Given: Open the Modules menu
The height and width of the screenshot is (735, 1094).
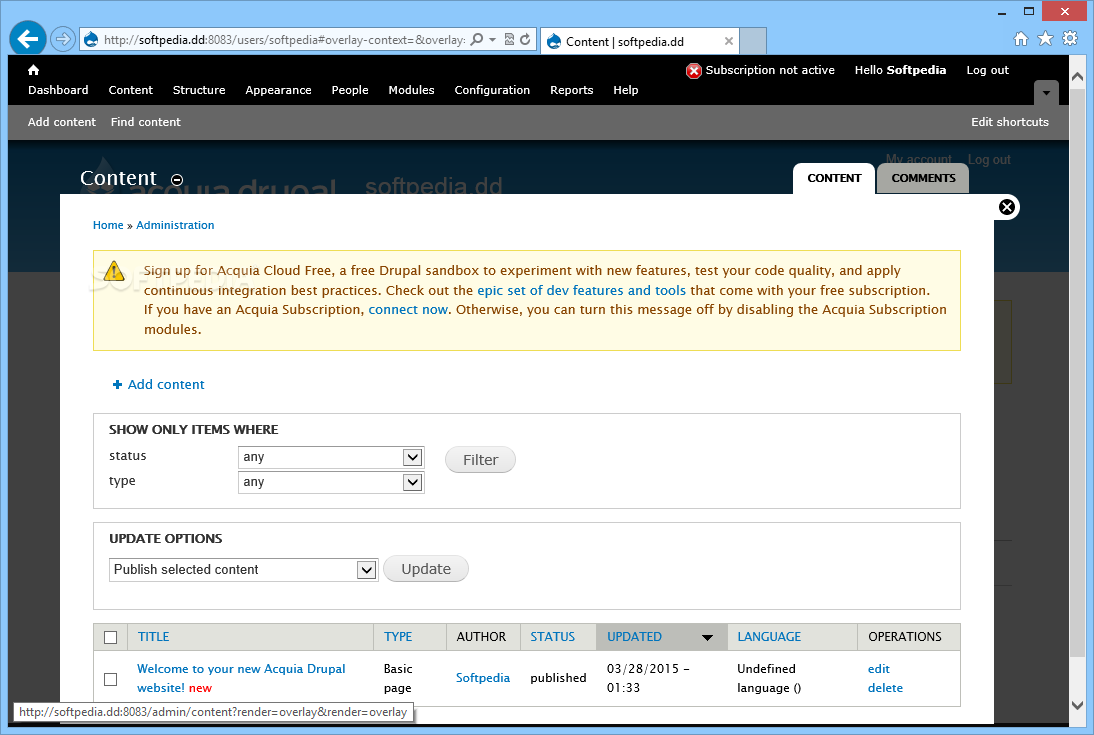Looking at the screenshot, I should (411, 90).
